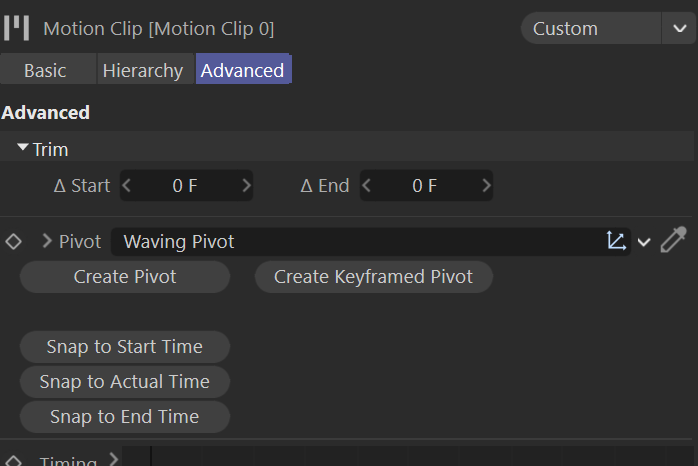The width and height of the screenshot is (698, 466).
Task: Toggle the Timing keyframe diamond
Action: [13, 461]
